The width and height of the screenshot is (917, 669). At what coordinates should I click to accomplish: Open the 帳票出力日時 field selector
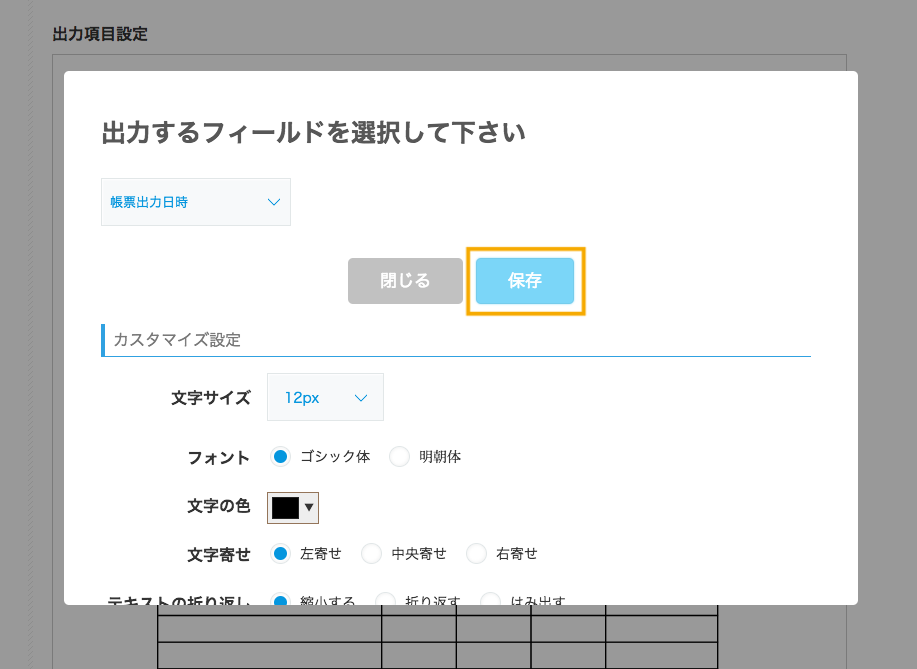[x=195, y=202]
